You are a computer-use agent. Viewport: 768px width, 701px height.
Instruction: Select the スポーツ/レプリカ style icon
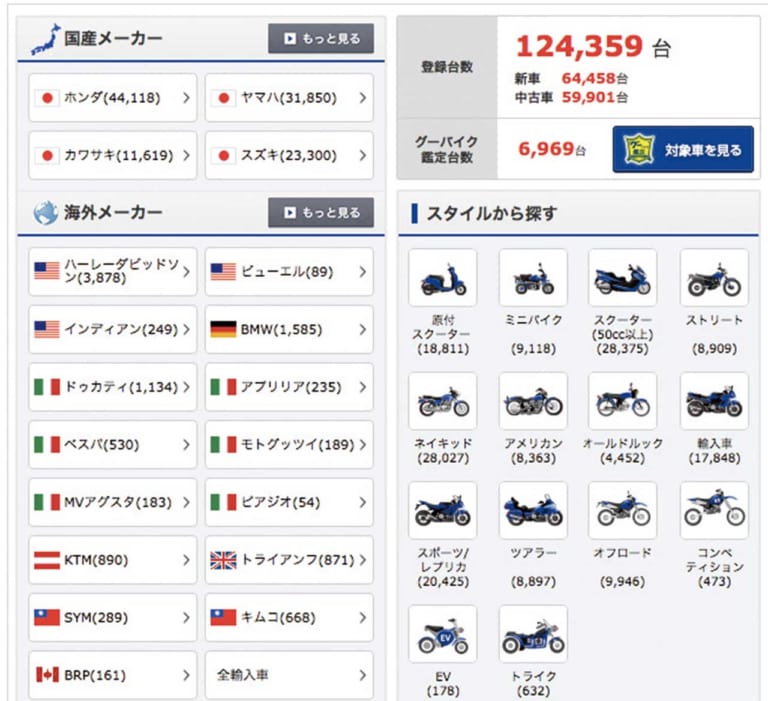442,511
